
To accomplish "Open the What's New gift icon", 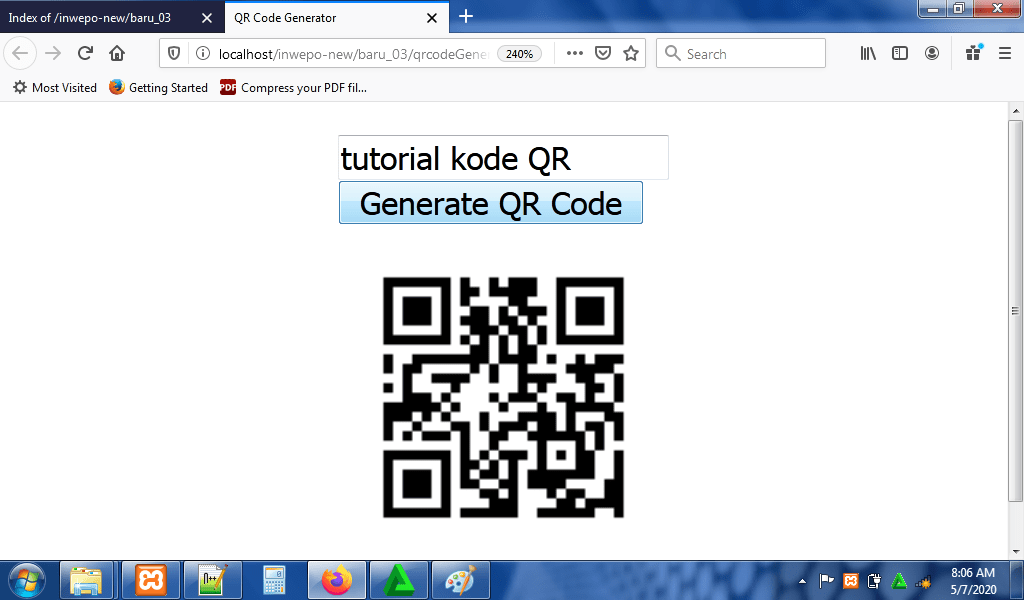I will pyautogui.click(x=974, y=53).
